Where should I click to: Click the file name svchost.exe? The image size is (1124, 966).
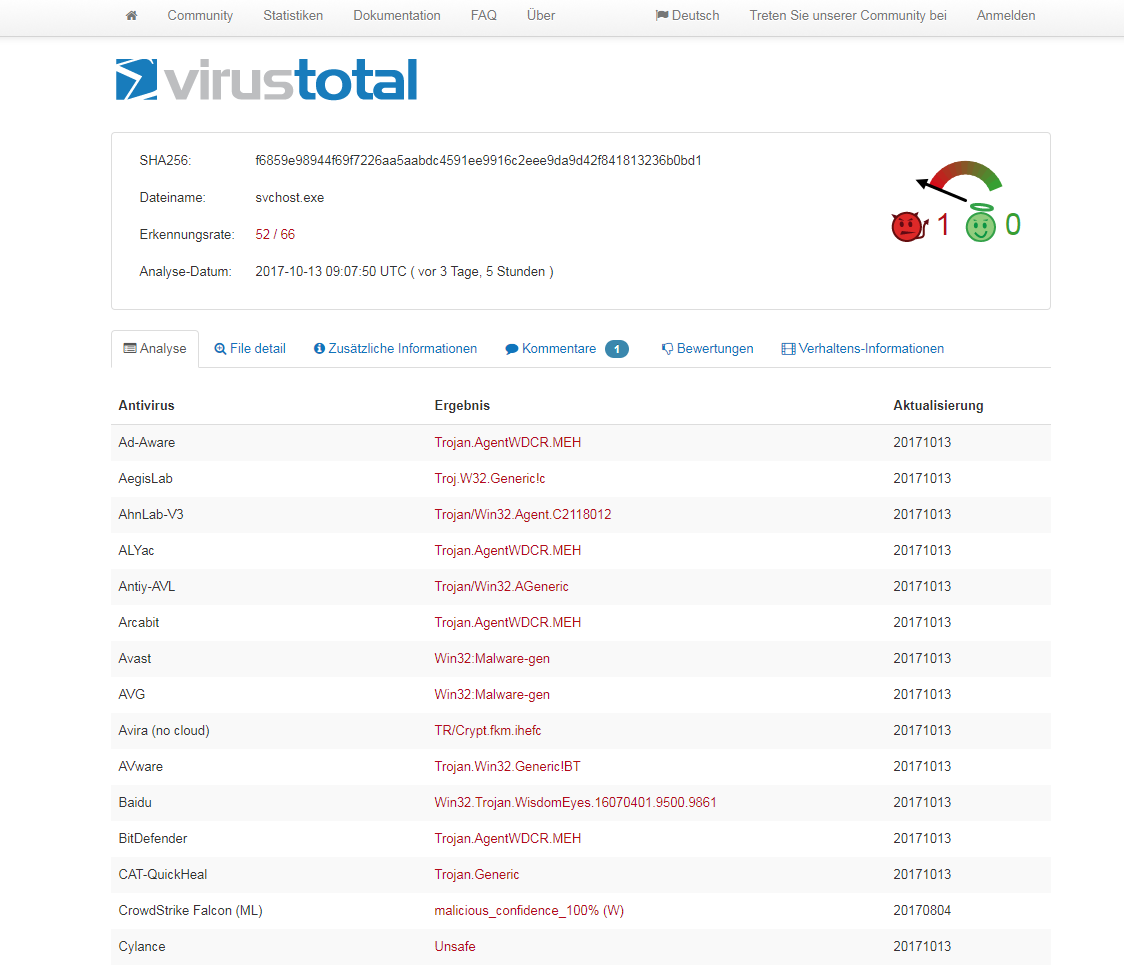(x=290, y=198)
